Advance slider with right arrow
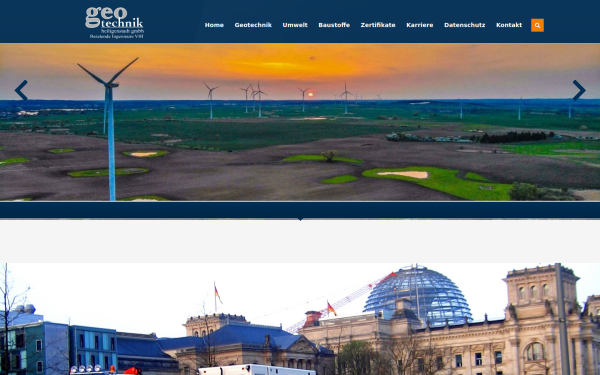The width and height of the screenshot is (600, 375). (x=579, y=90)
